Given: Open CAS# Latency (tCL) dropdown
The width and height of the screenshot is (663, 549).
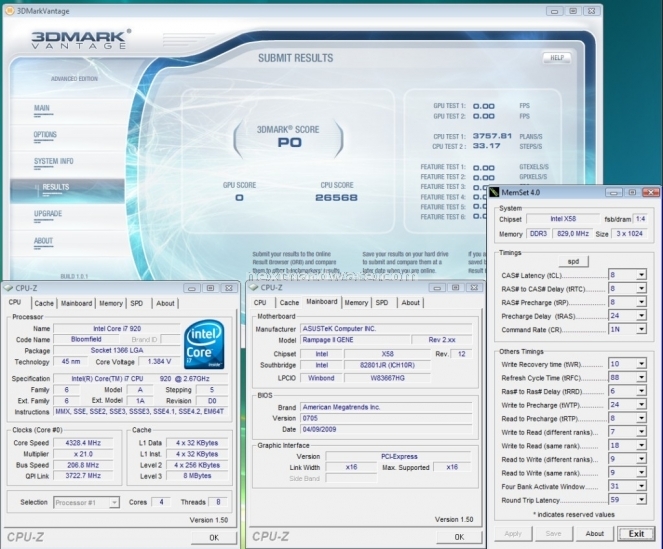Looking at the screenshot, I should point(641,275).
